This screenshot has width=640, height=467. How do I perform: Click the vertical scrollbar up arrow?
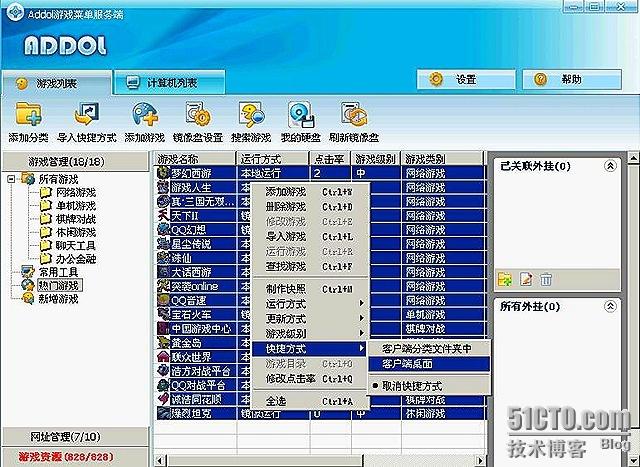[634, 157]
